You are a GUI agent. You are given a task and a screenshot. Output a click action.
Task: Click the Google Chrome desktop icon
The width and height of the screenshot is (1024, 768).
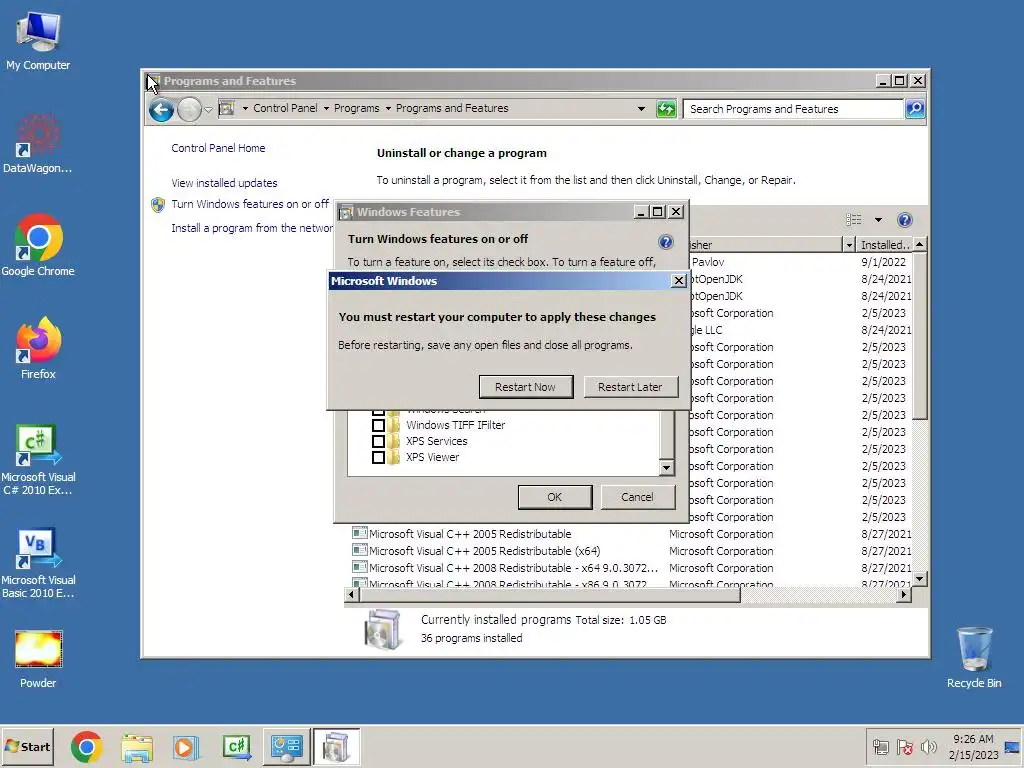(38, 246)
